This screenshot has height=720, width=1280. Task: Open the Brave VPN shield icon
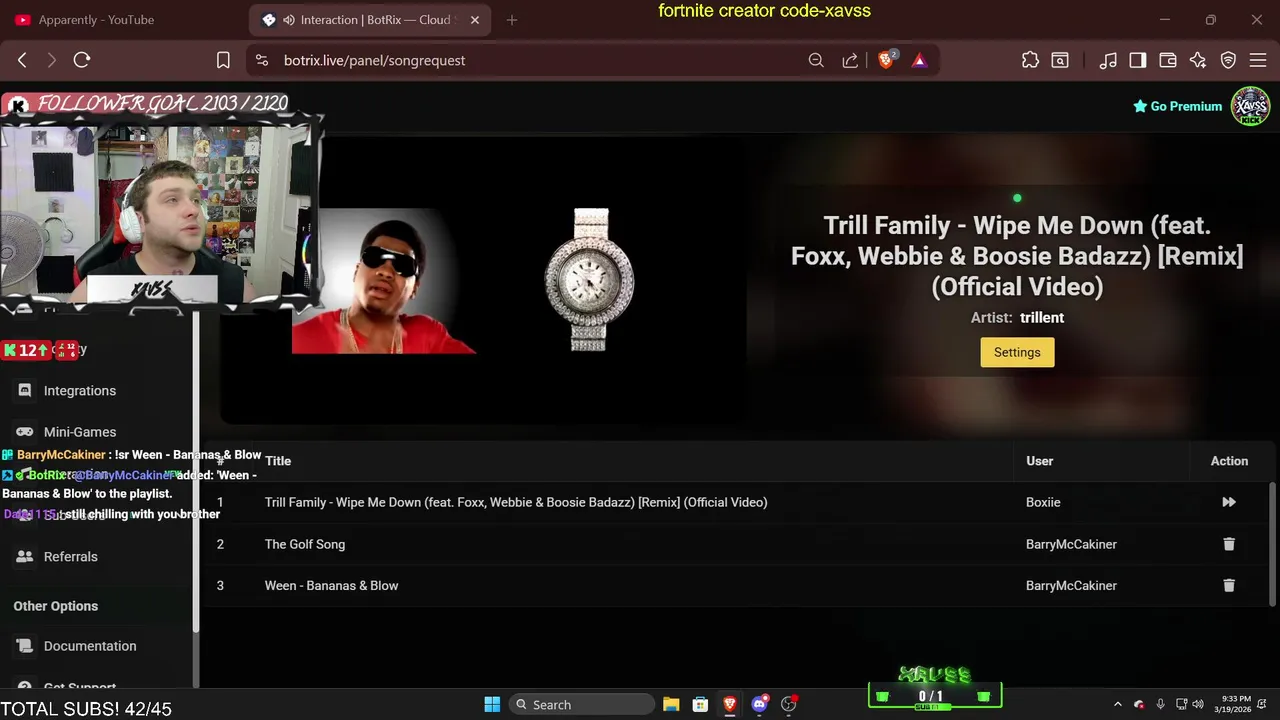click(x=1228, y=60)
